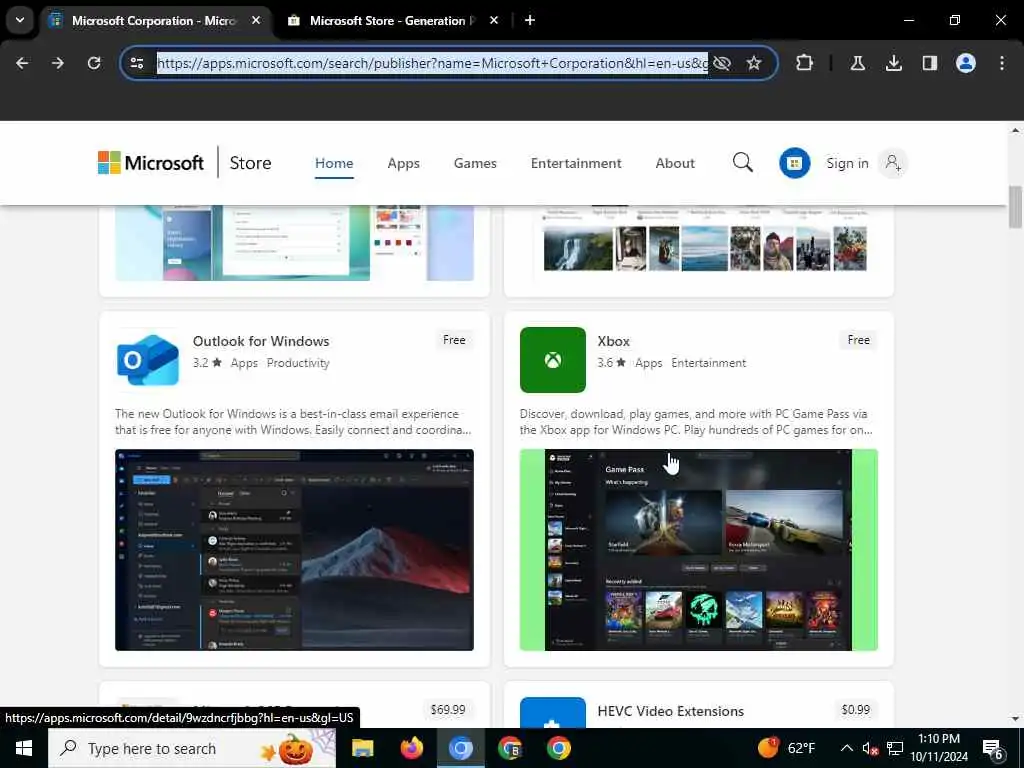Open the Xbox Game Pass screenshot thumbnail
1024x768 pixels.
click(698, 549)
